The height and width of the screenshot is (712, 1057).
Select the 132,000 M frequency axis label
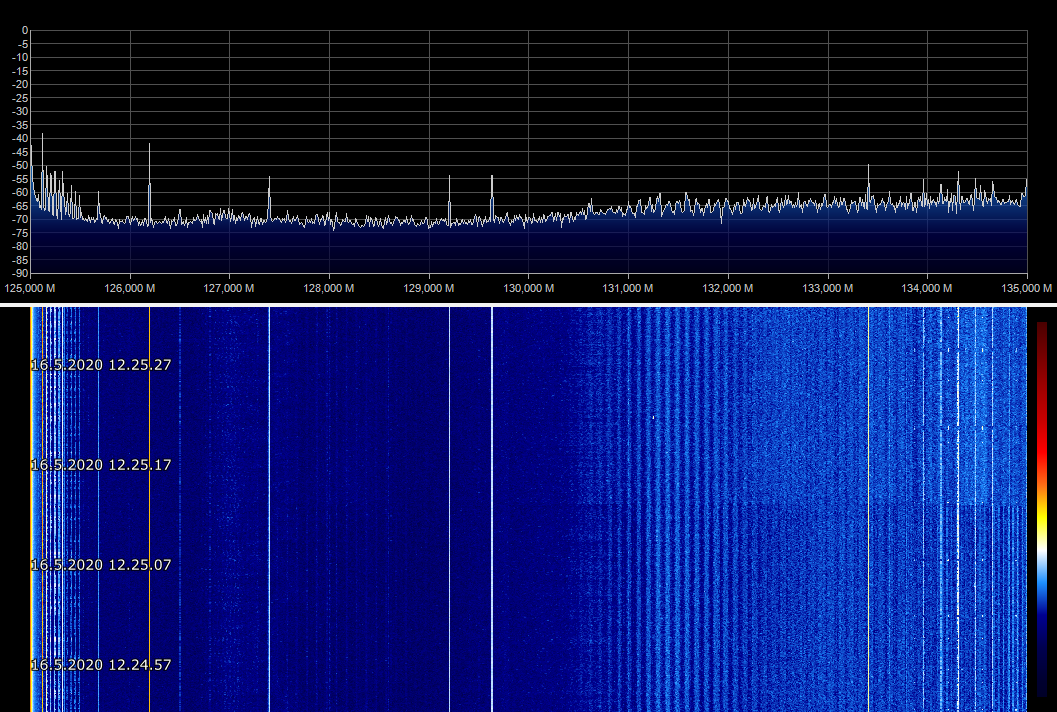click(728, 288)
